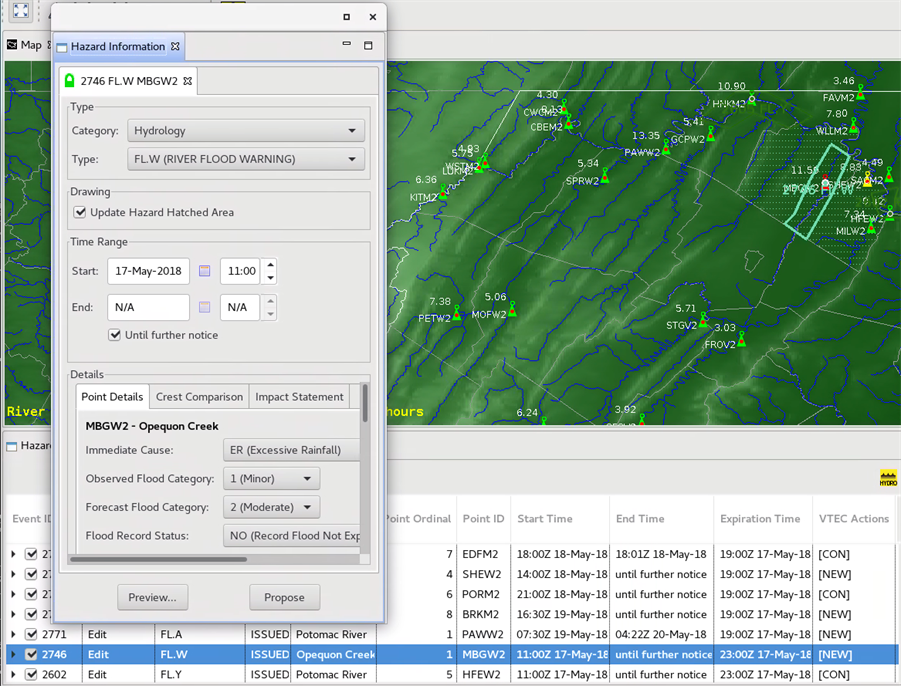Image resolution: width=901 pixels, height=686 pixels.
Task: Select the 2746 FL.W MBGW2 tab
Action: tap(129, 81)
